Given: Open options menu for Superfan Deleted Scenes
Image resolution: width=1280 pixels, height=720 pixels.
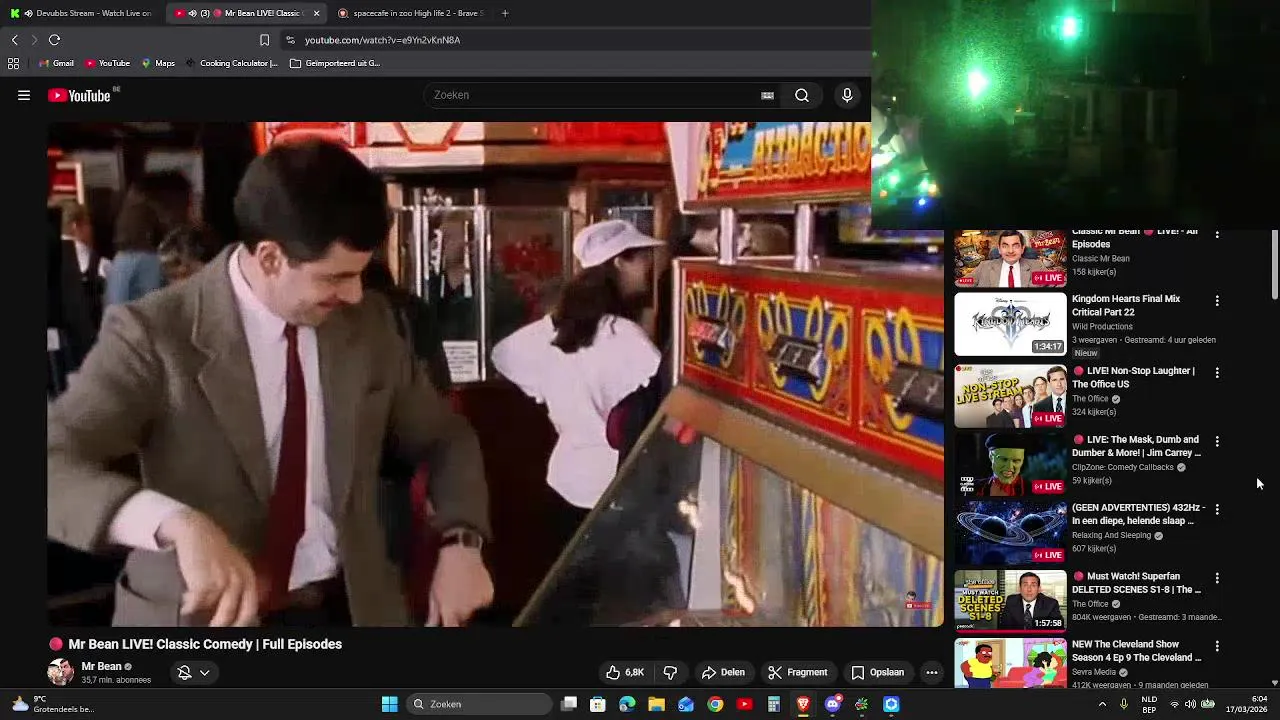Looking at the screenshot, I should click(1217, 578).
